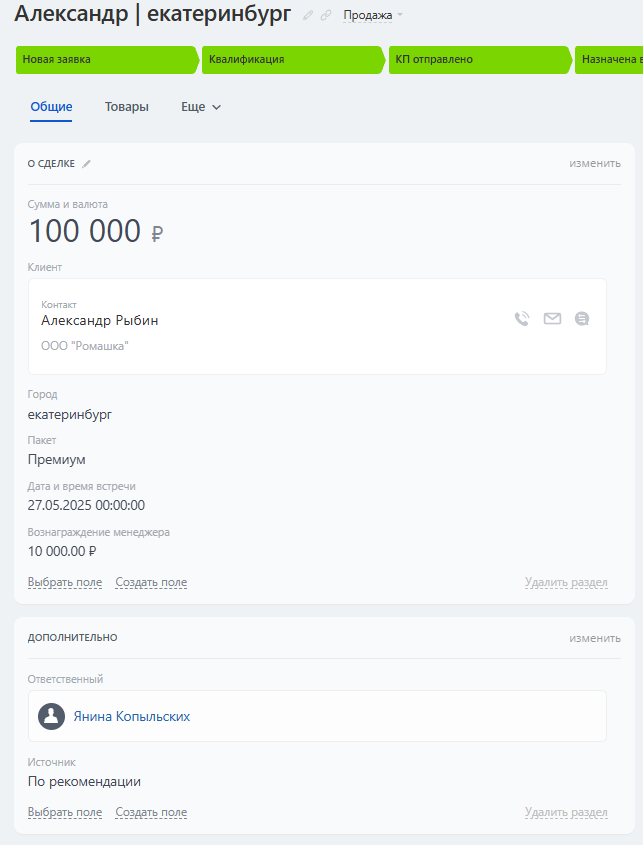Set deal stage to Квалификация
Screen dimensions: 643x845
[292, 59]
